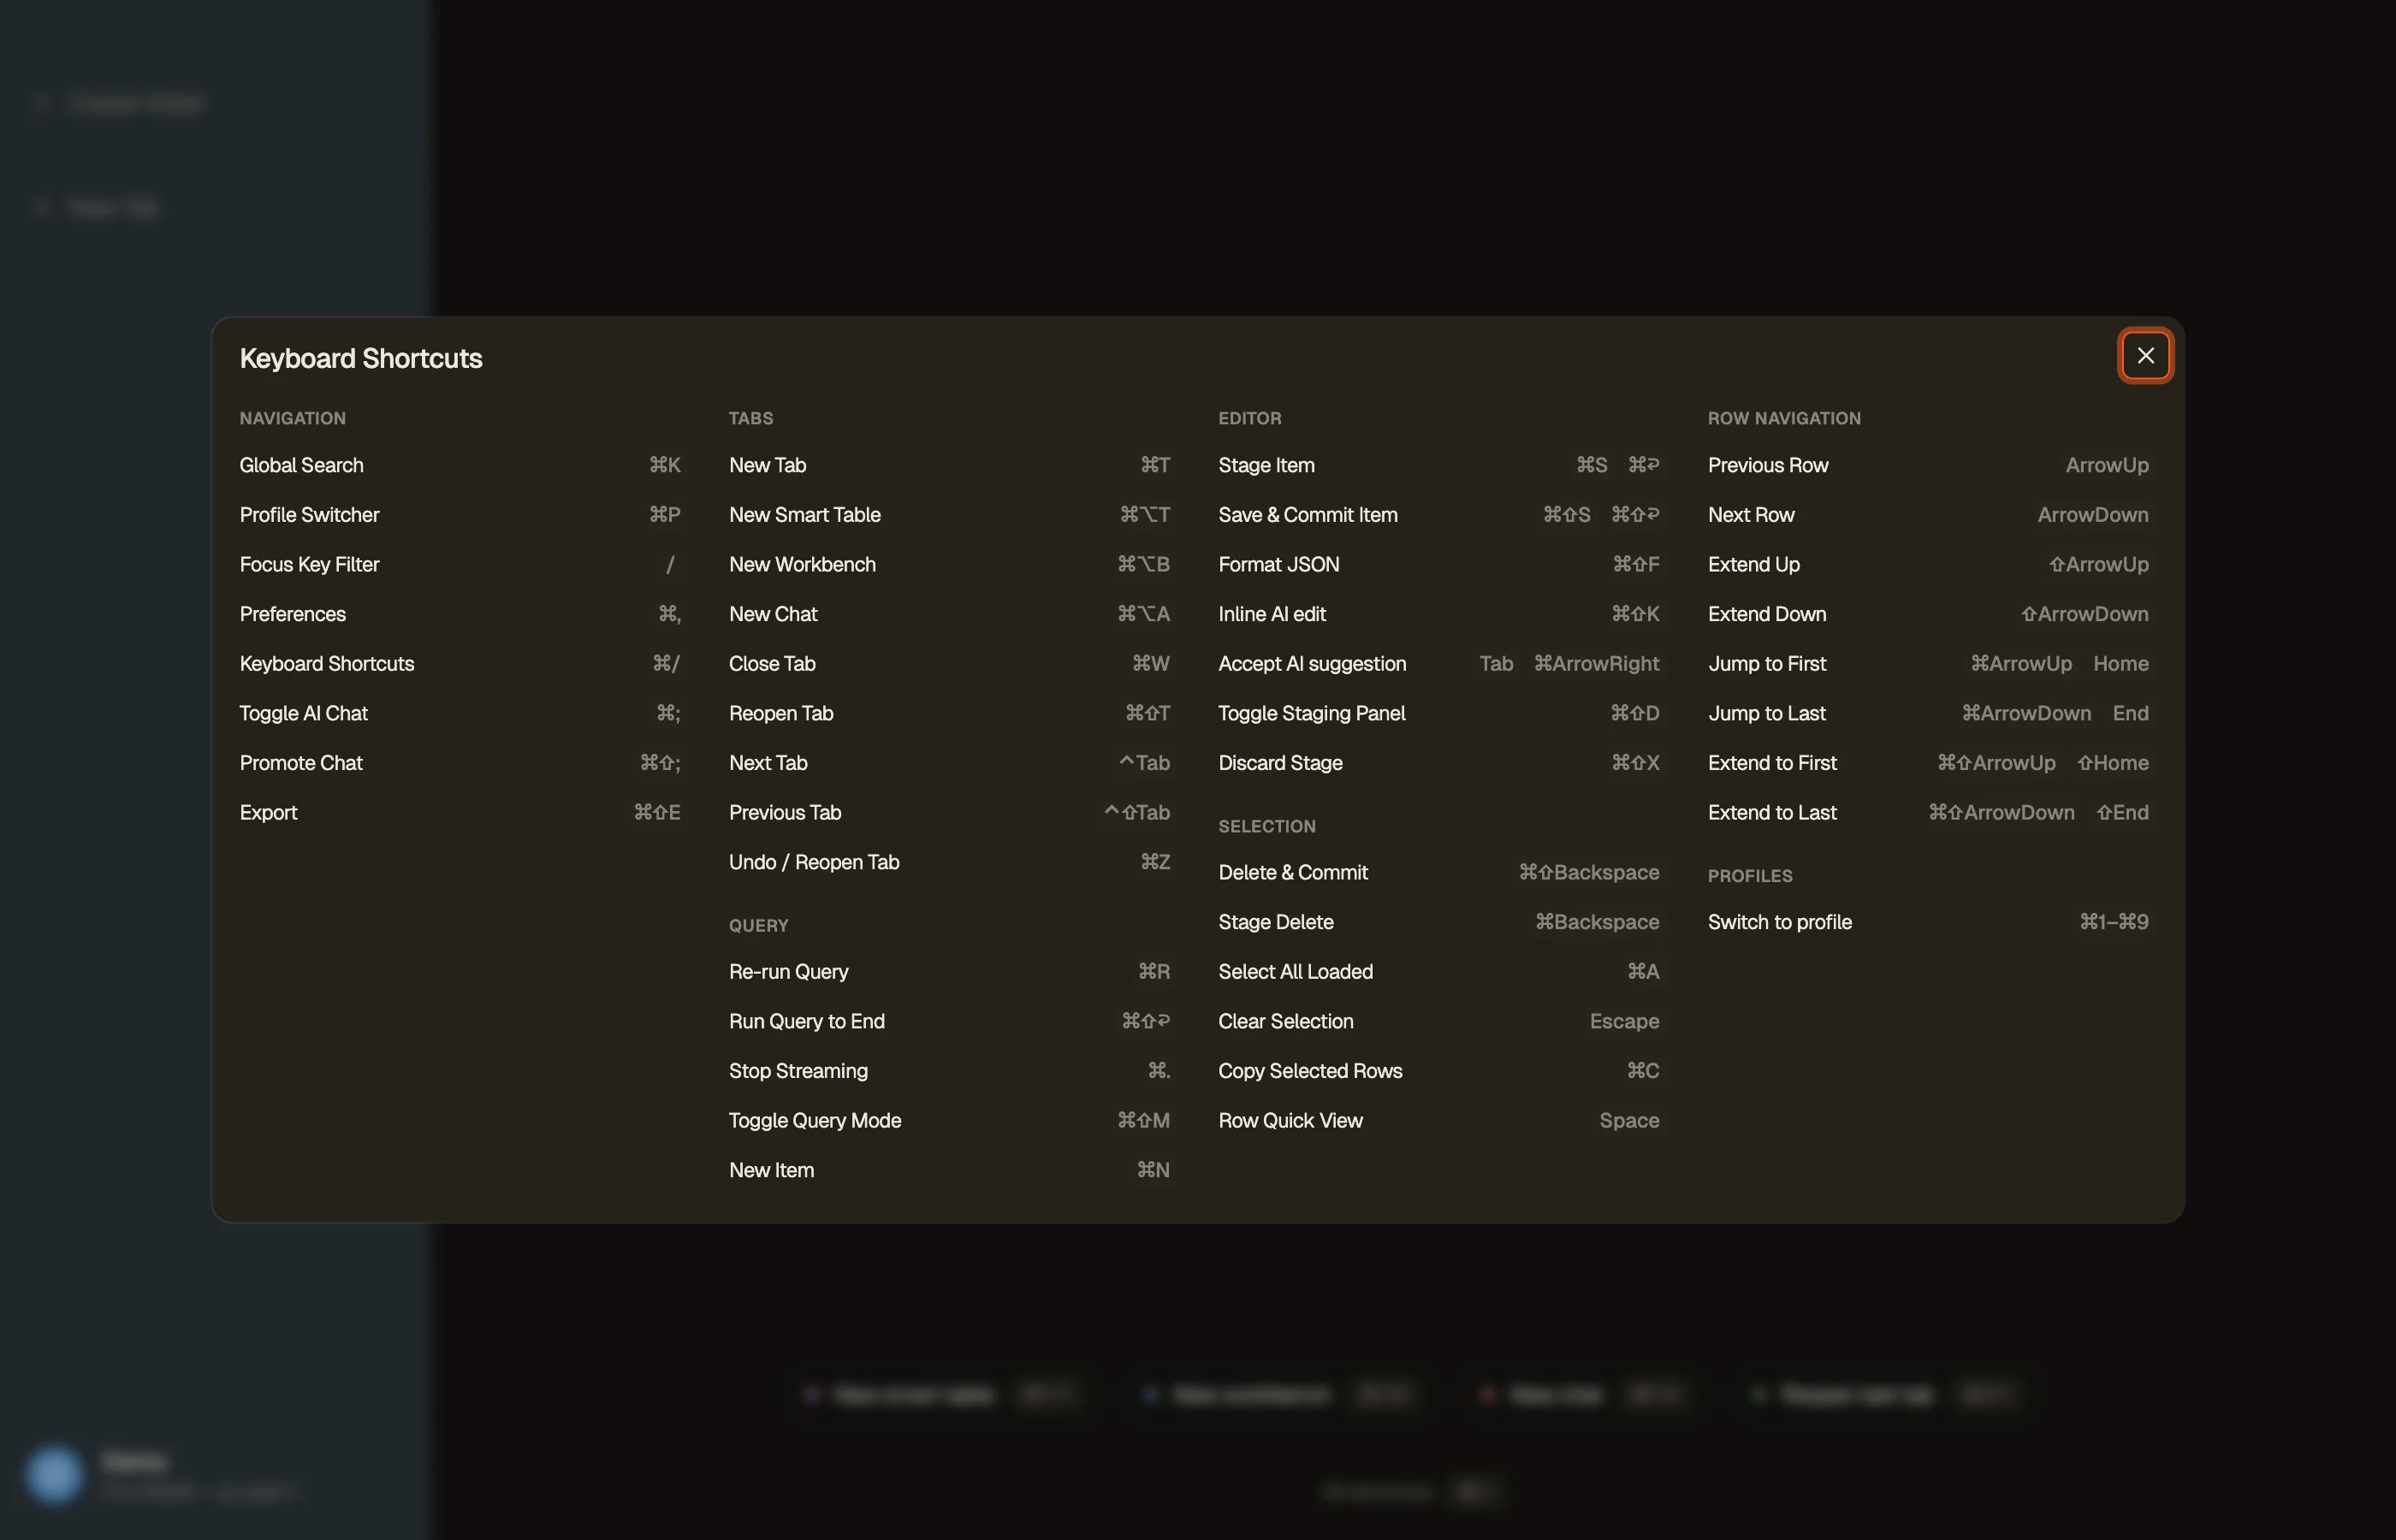The height and width of the screenshot is (1540, 2396).
Task: Select the Extend to First label
Action: [x=1772, y=763]
